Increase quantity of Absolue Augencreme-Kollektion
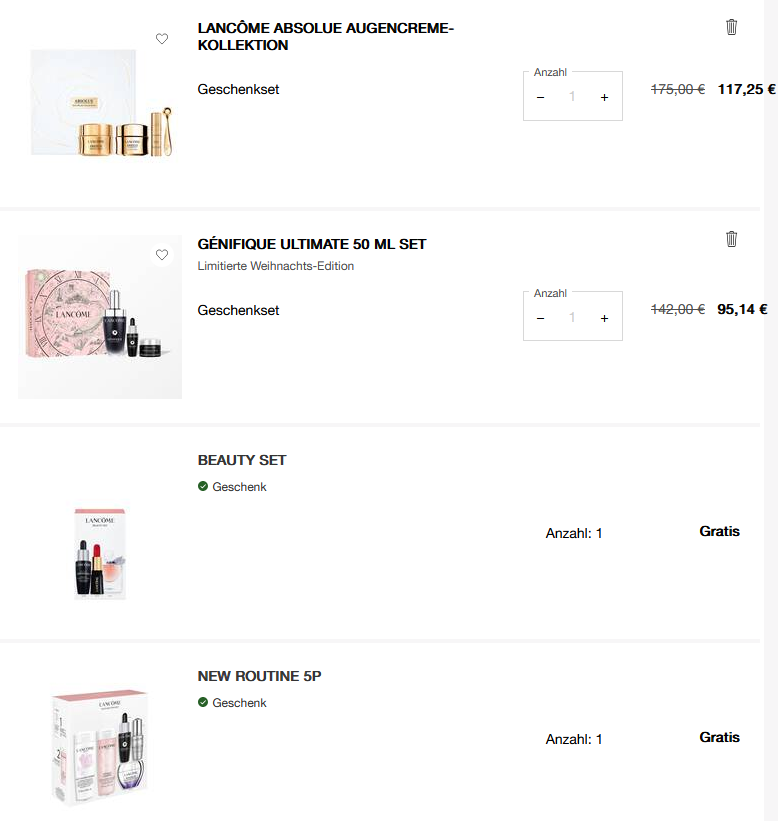This screenshot has height=821, width=778. [x=604, y=97]
